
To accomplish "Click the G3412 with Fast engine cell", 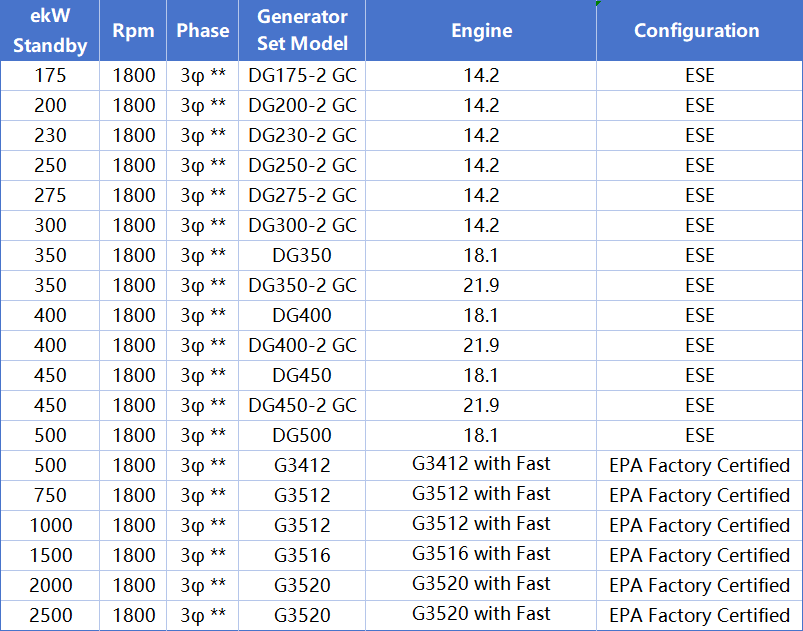I will click(x=481, y=466).
